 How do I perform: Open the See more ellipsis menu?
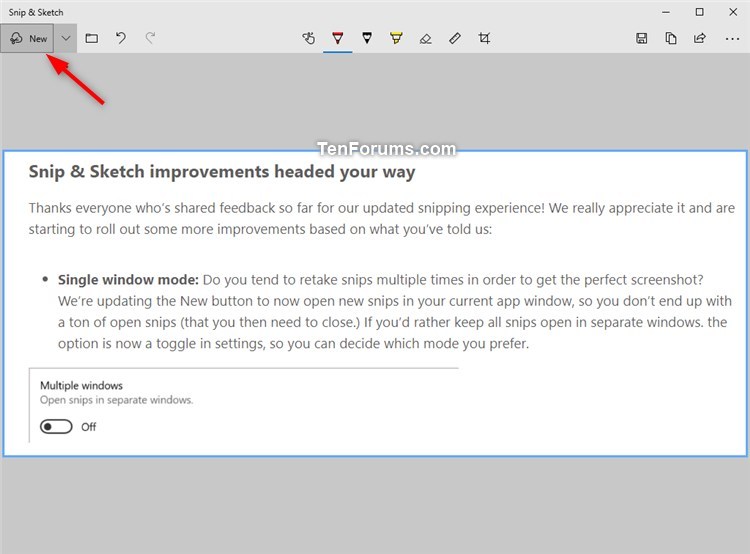pyautogui.click(x=732, y=39)
